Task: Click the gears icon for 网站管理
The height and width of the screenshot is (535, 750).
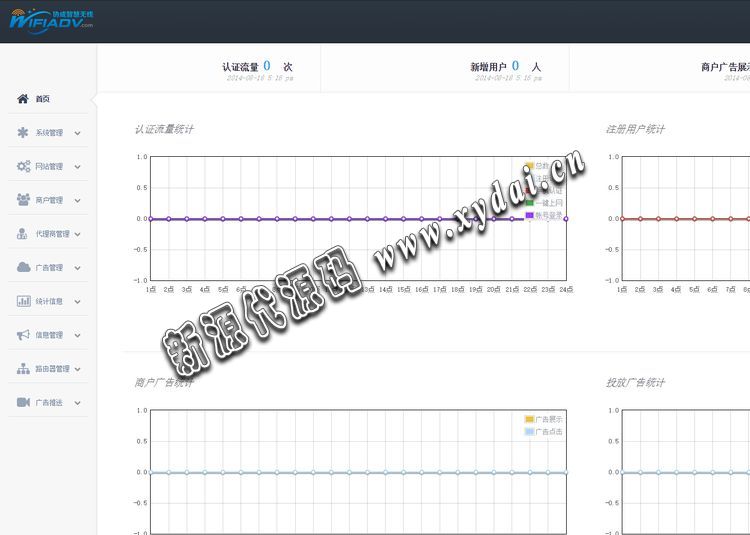Action: click(x=23, y=166)
